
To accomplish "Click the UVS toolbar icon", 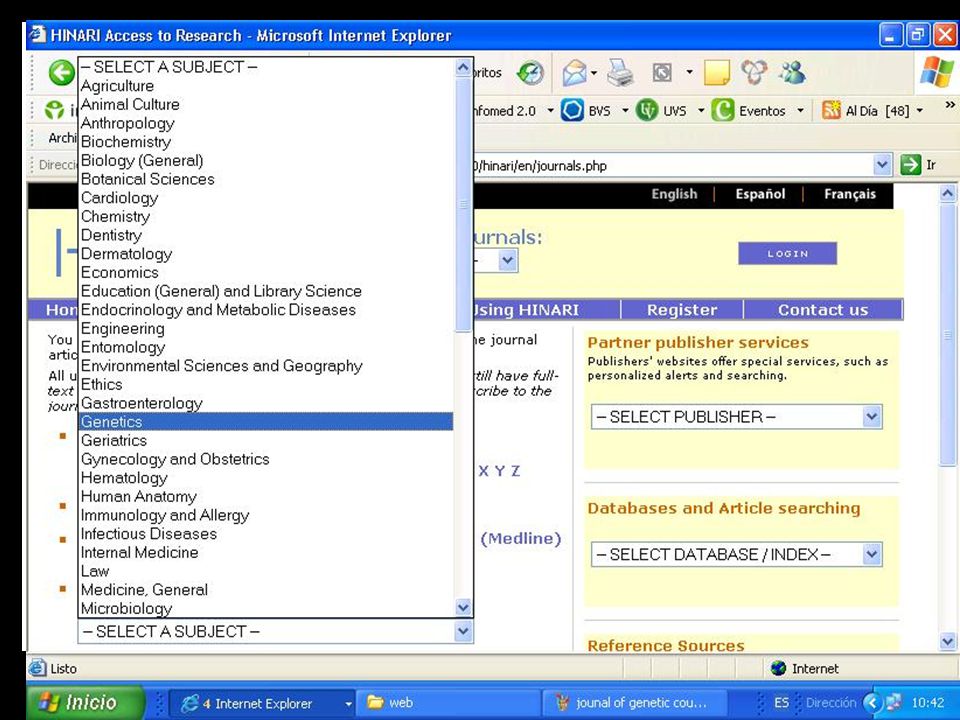I will (647, 111).
